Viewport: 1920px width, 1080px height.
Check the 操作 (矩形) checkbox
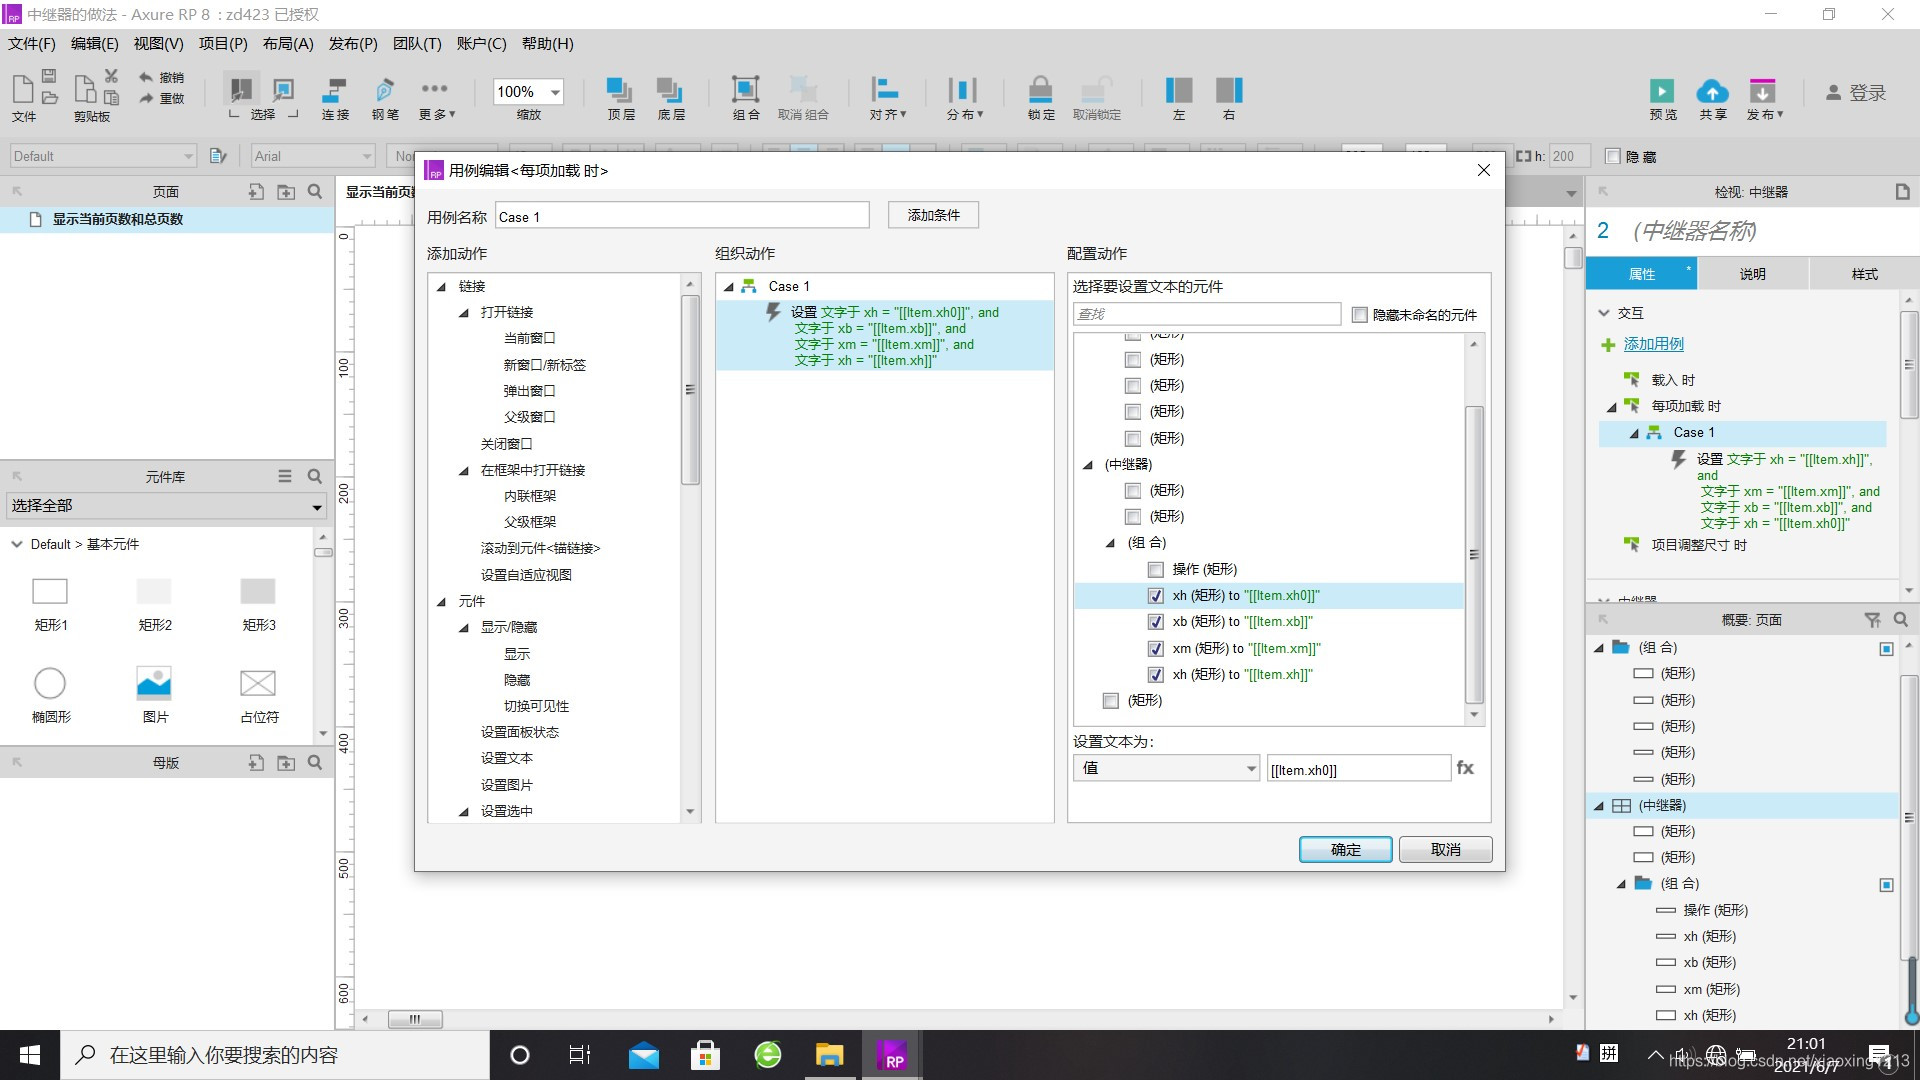point(1156,570)
